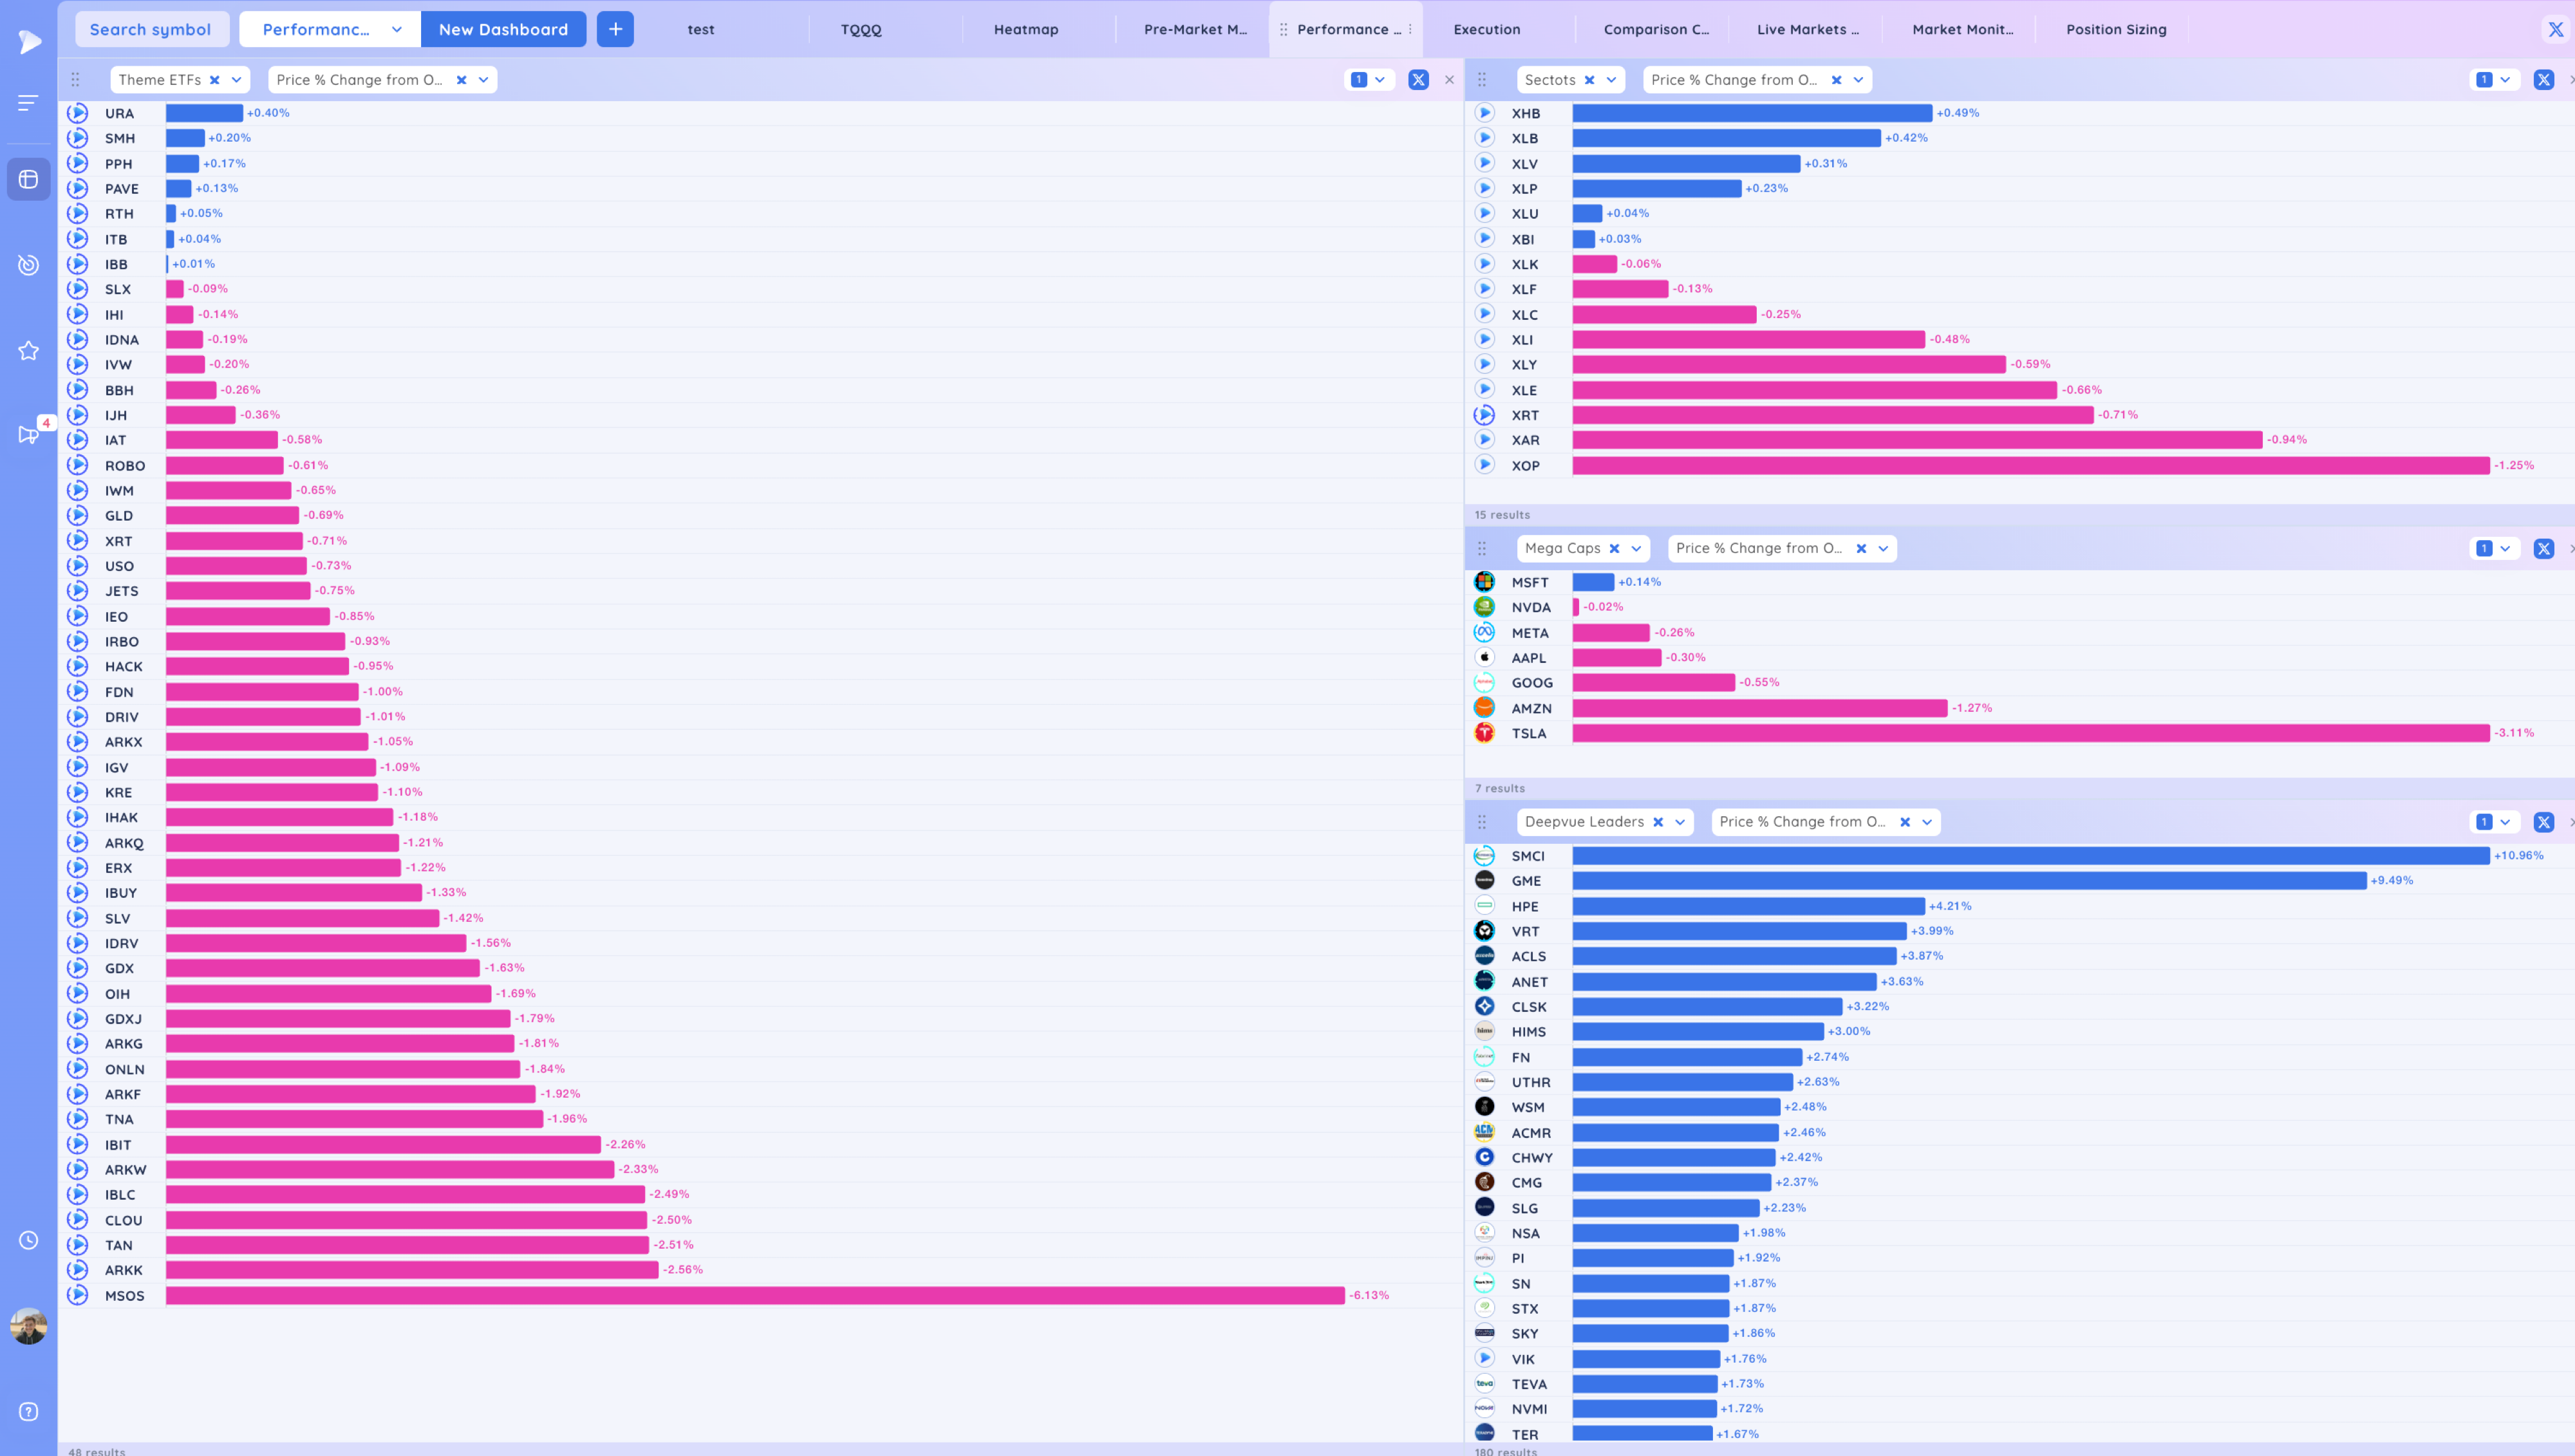Expand the Deepvue Leaders list dropdown
Viewport: 2575px width, 1456px height.
click(1680, 822)
